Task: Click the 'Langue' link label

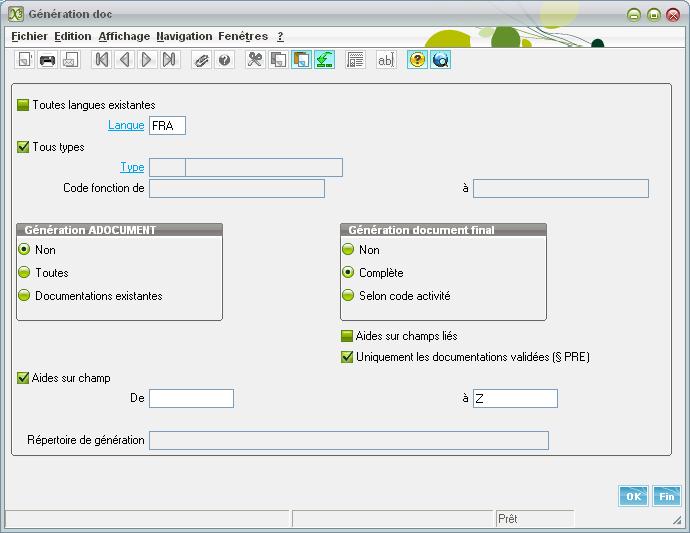Action: pyautogui.click(x=126, y=126)
